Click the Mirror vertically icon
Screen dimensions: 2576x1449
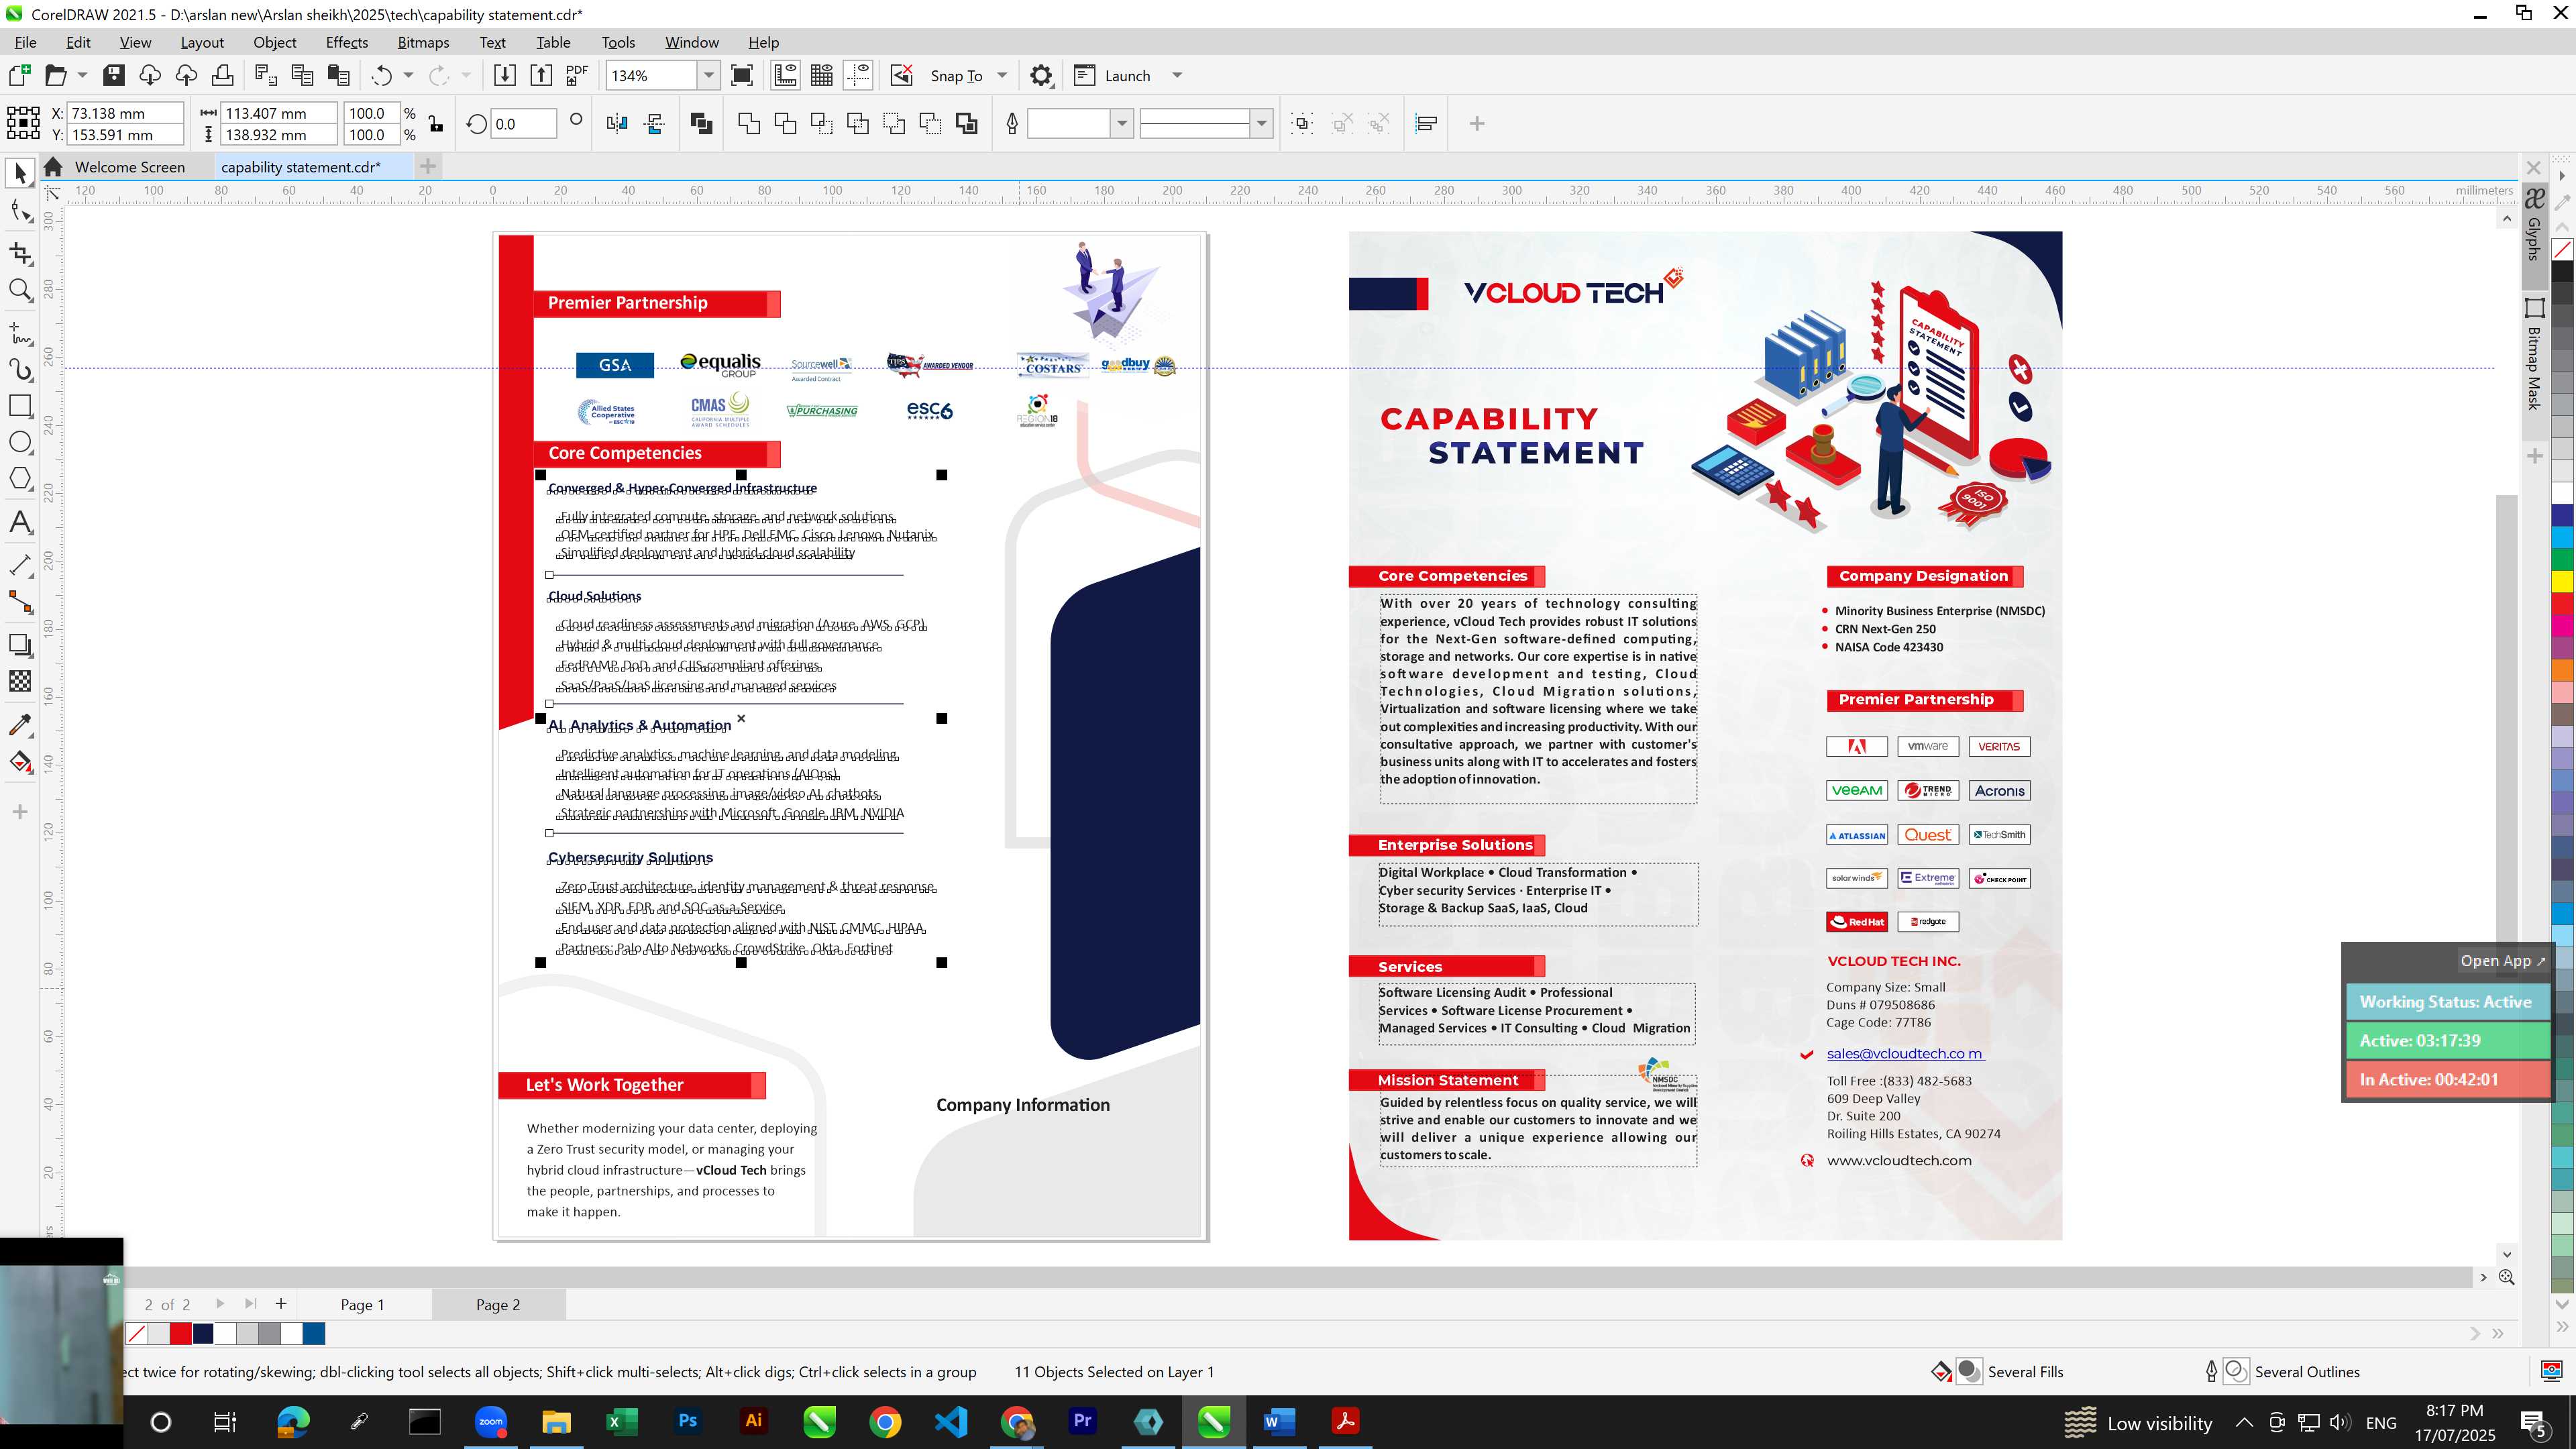click(655, 124)
